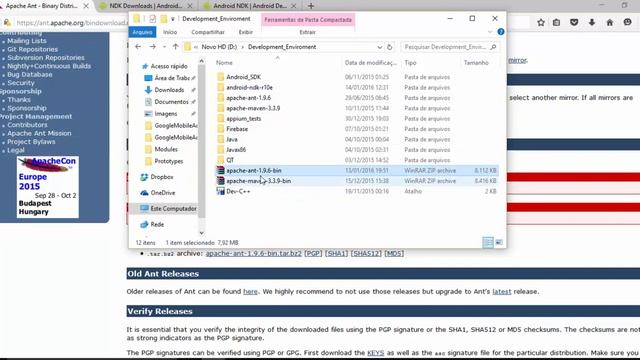Refresh the Development_Enviroment folder
Screen dimensions: 640x360
[x=389, y=47]
